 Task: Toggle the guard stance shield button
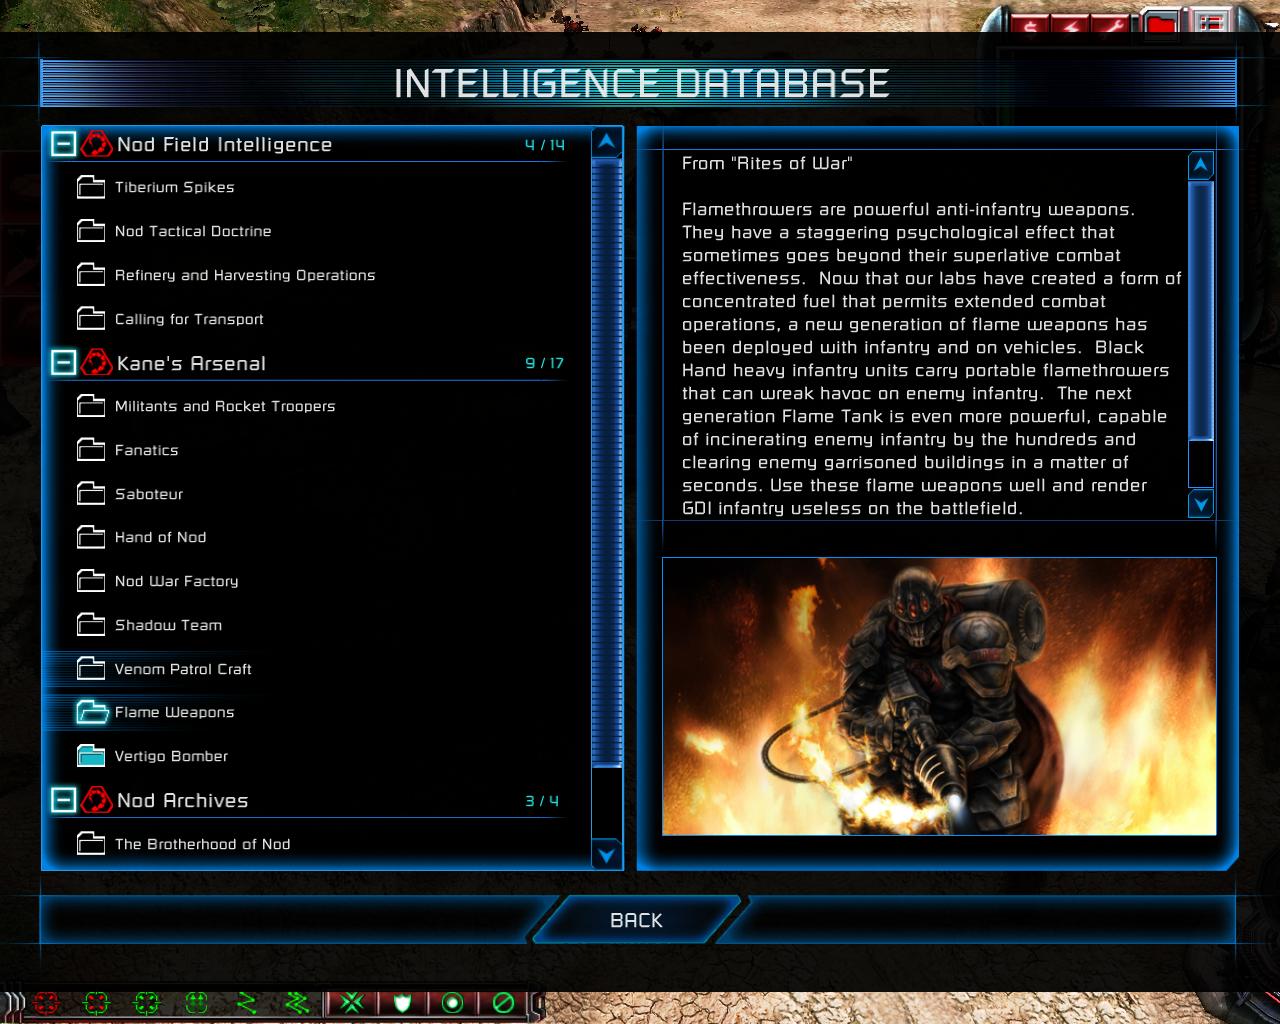403,1002
